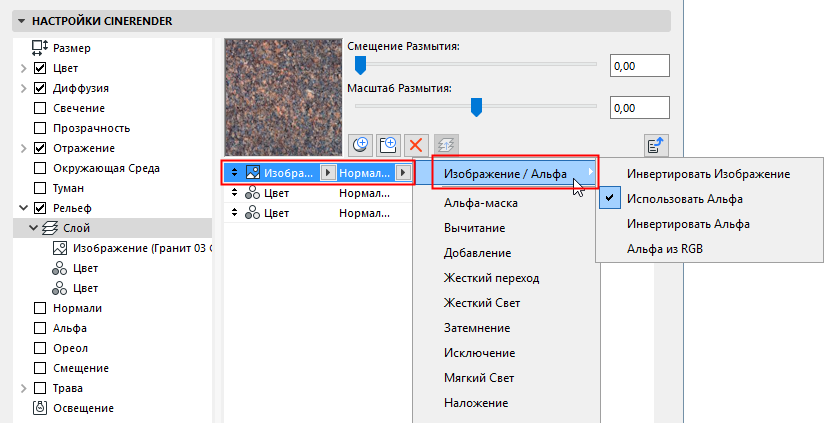Click the add image layer folder icon
The image size is (824, 423).
coord(388,145)
